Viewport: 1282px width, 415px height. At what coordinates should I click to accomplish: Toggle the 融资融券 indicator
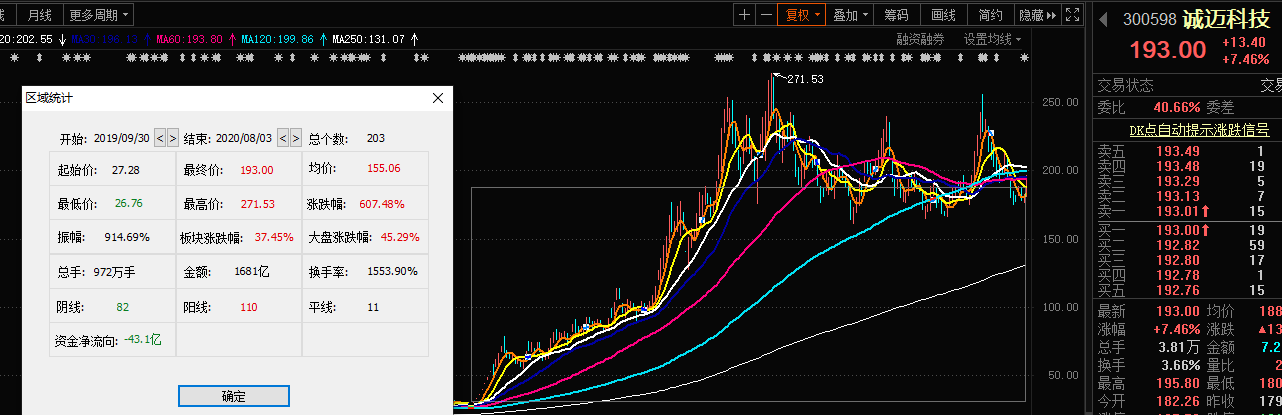point(920,39)
